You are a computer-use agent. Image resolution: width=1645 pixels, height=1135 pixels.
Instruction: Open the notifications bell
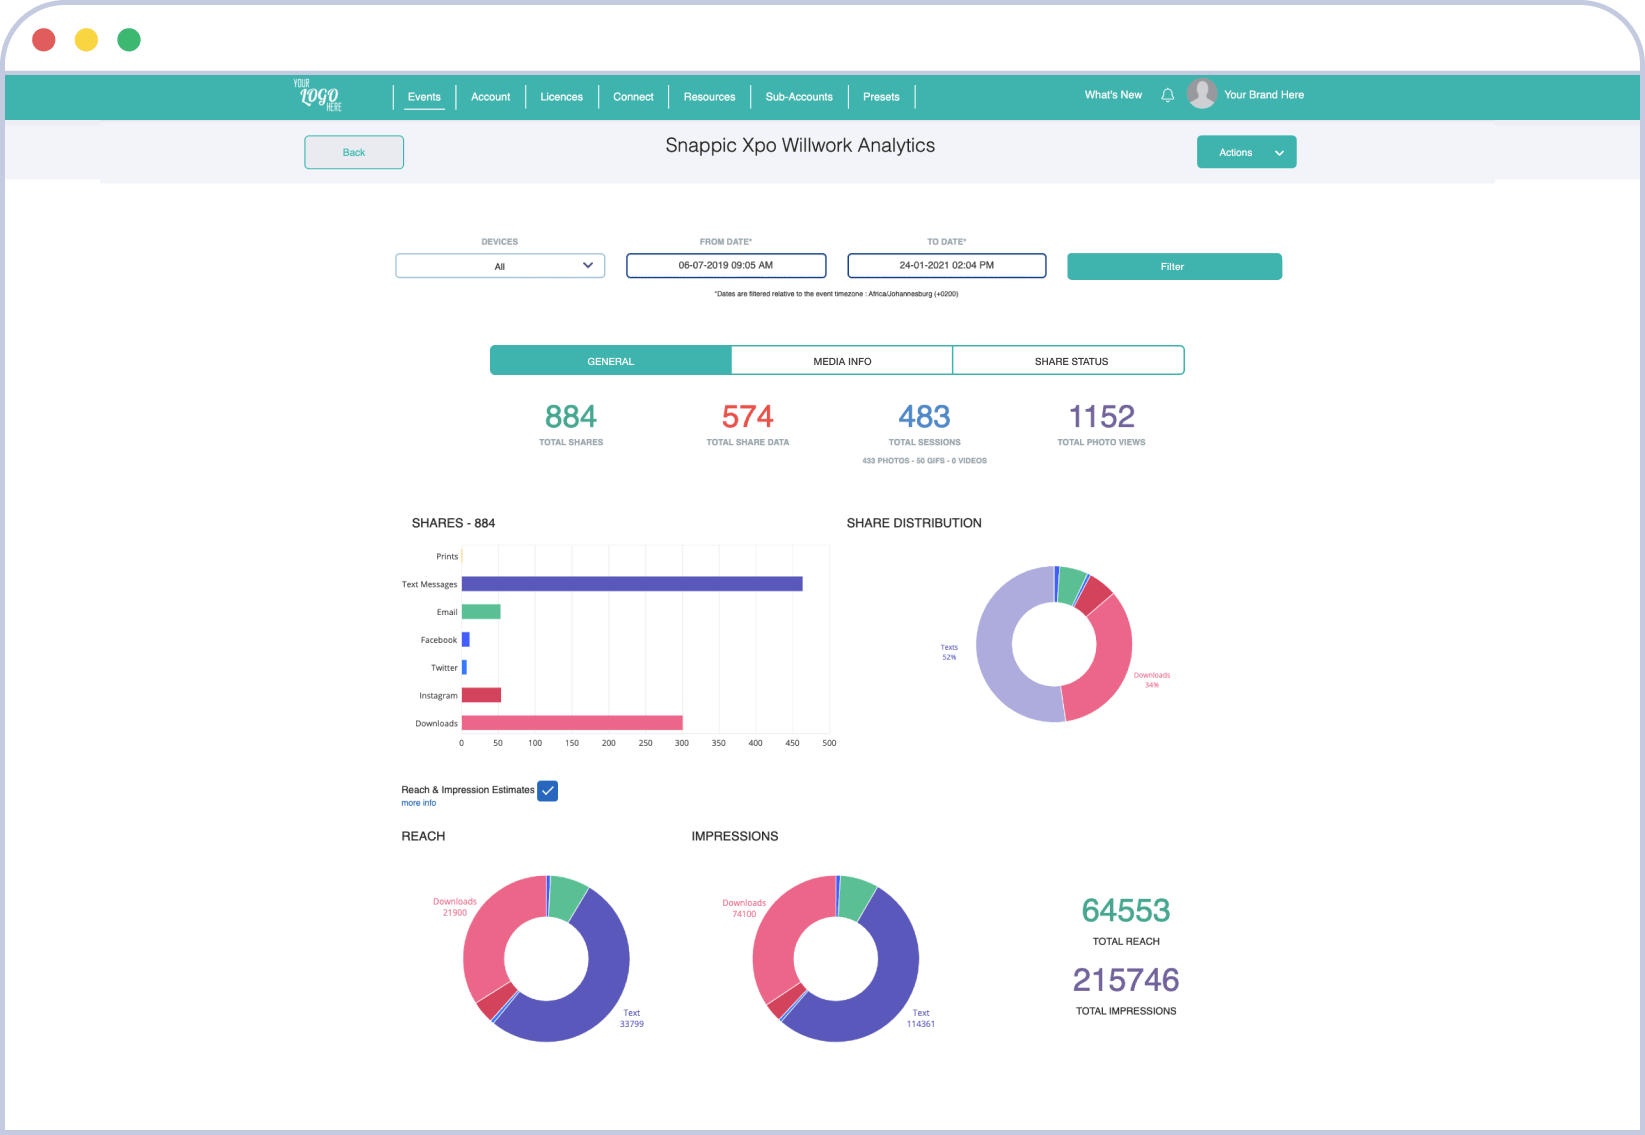click(1167, 95)
